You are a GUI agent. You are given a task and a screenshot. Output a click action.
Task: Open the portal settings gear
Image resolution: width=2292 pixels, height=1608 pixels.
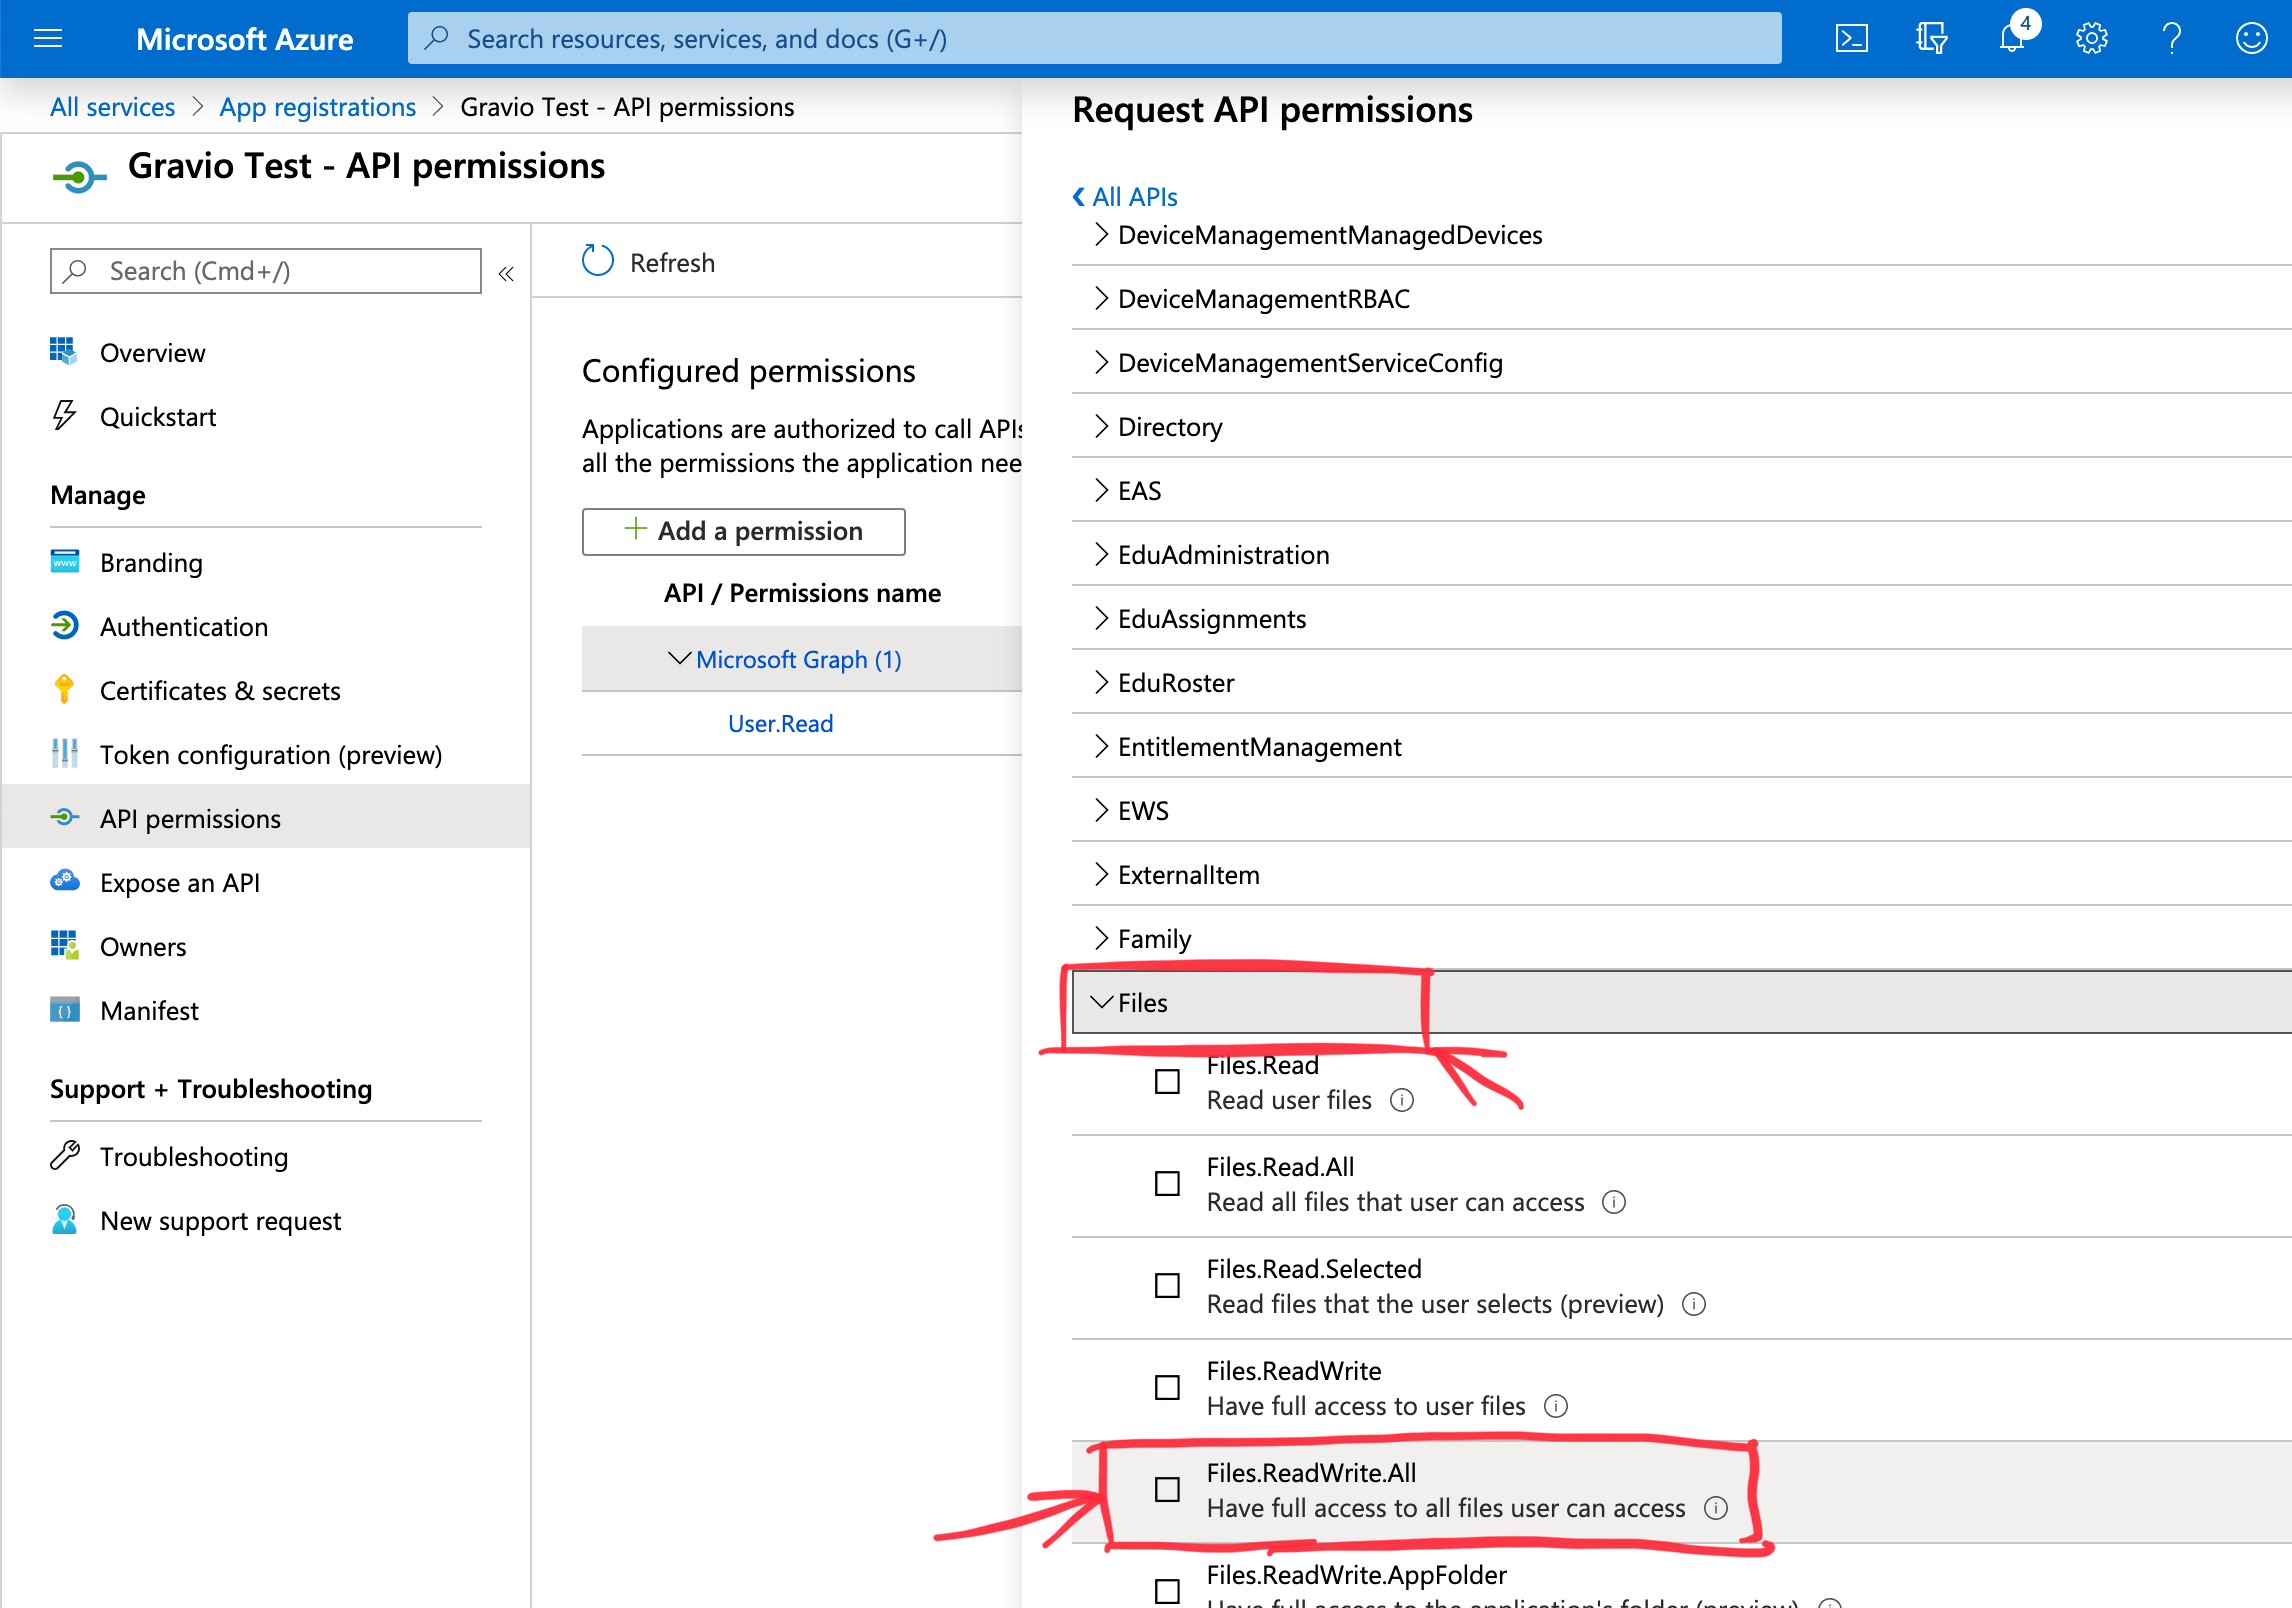[x=2091, y=39]
